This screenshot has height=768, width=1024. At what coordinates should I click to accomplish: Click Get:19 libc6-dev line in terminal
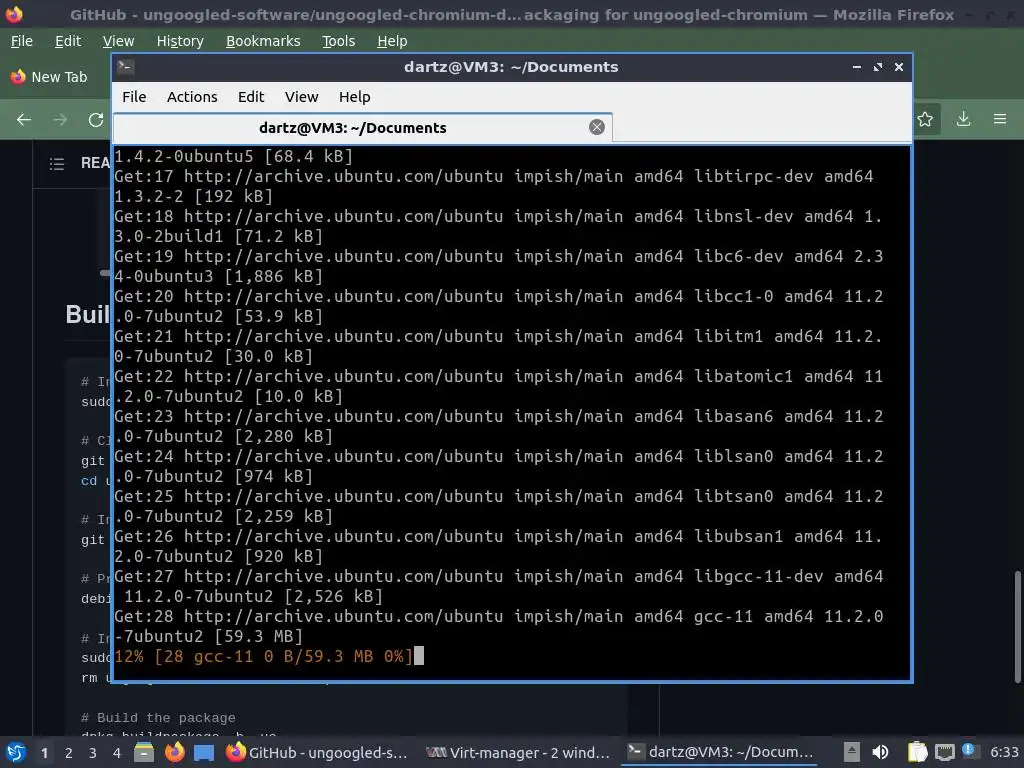click(498, 266)
